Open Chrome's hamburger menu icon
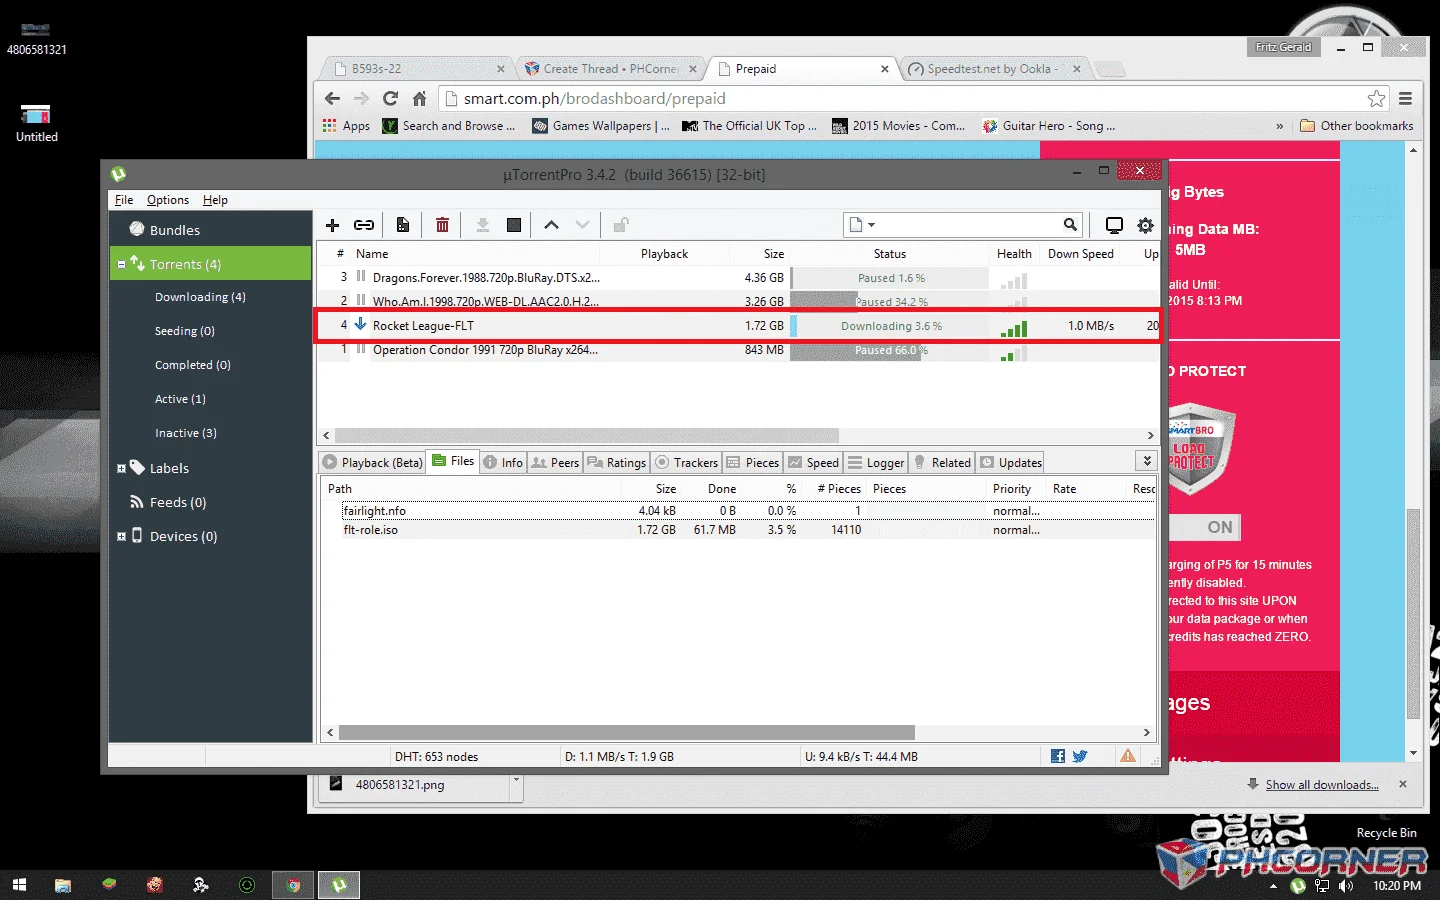 click(x=1406, y=98)
